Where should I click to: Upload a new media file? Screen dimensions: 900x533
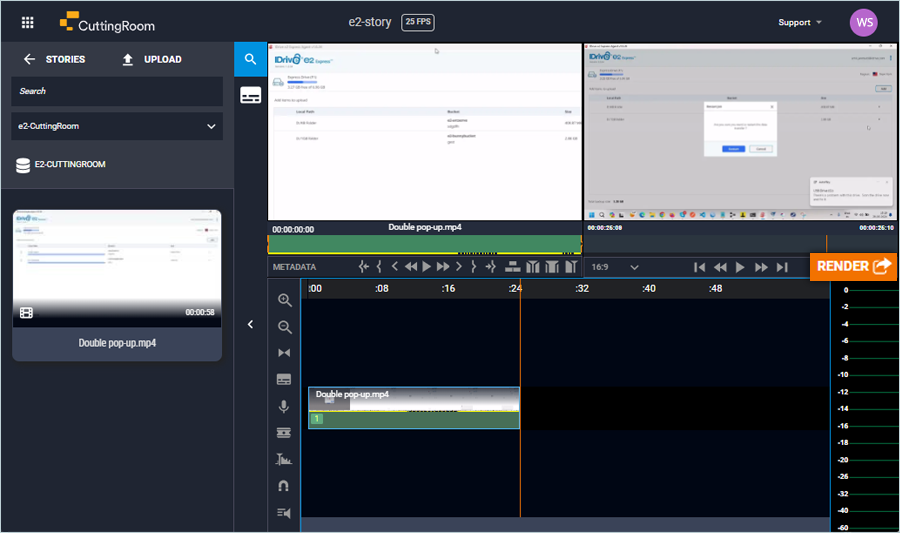coord(152,59)
